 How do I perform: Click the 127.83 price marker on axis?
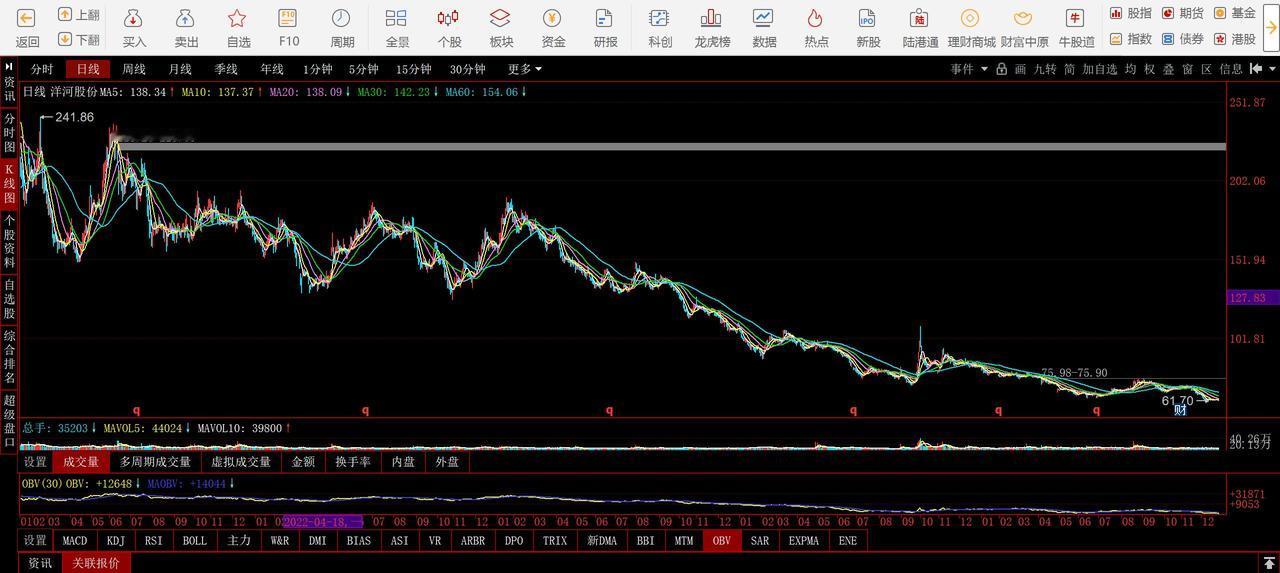tap(1253, 298)
